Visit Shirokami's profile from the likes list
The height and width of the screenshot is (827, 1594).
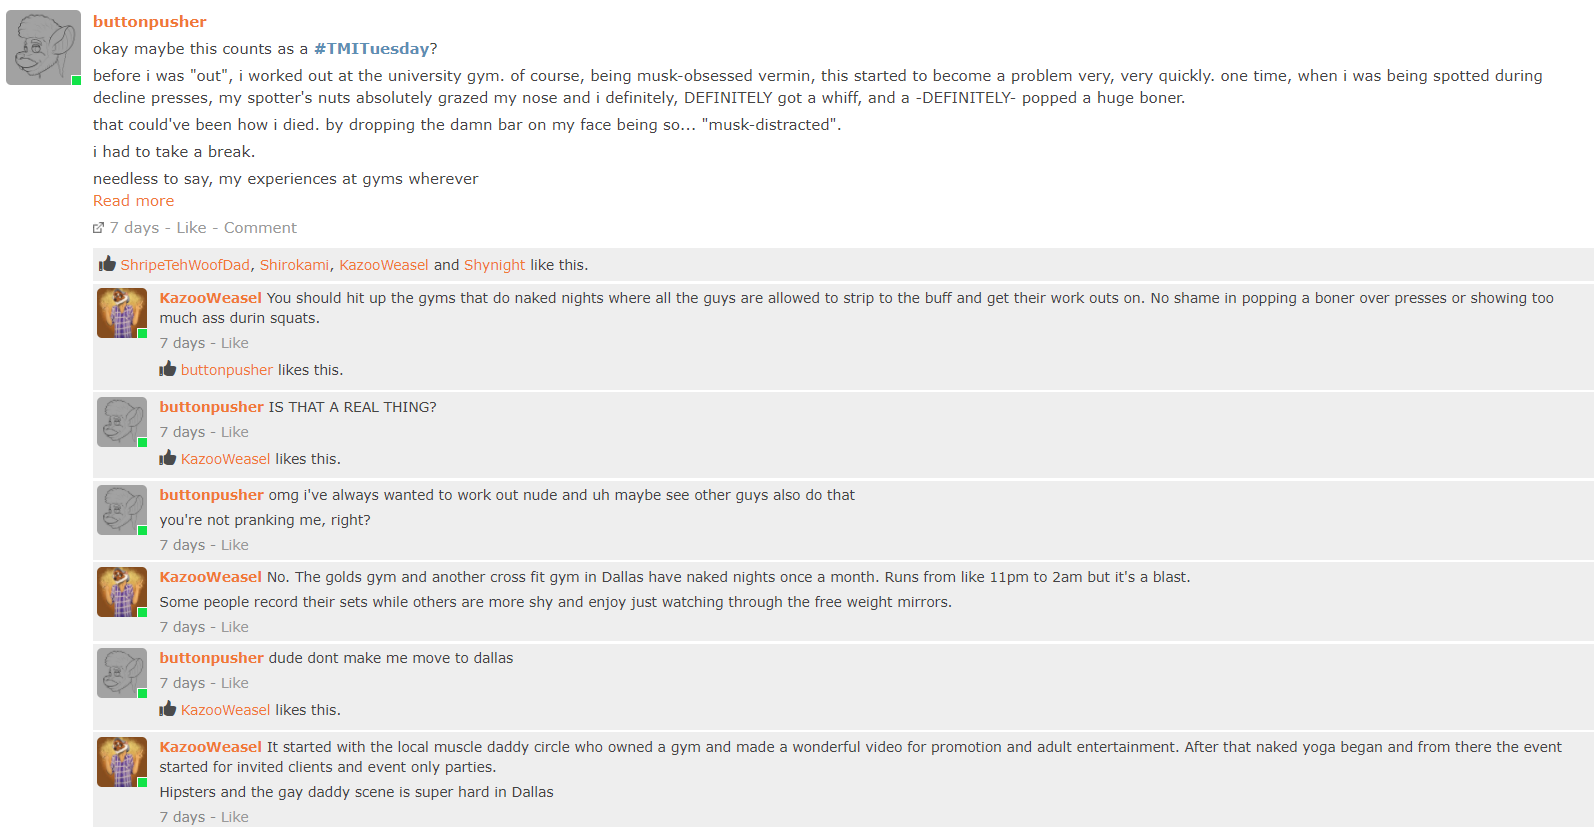click(x=294, y=265)
